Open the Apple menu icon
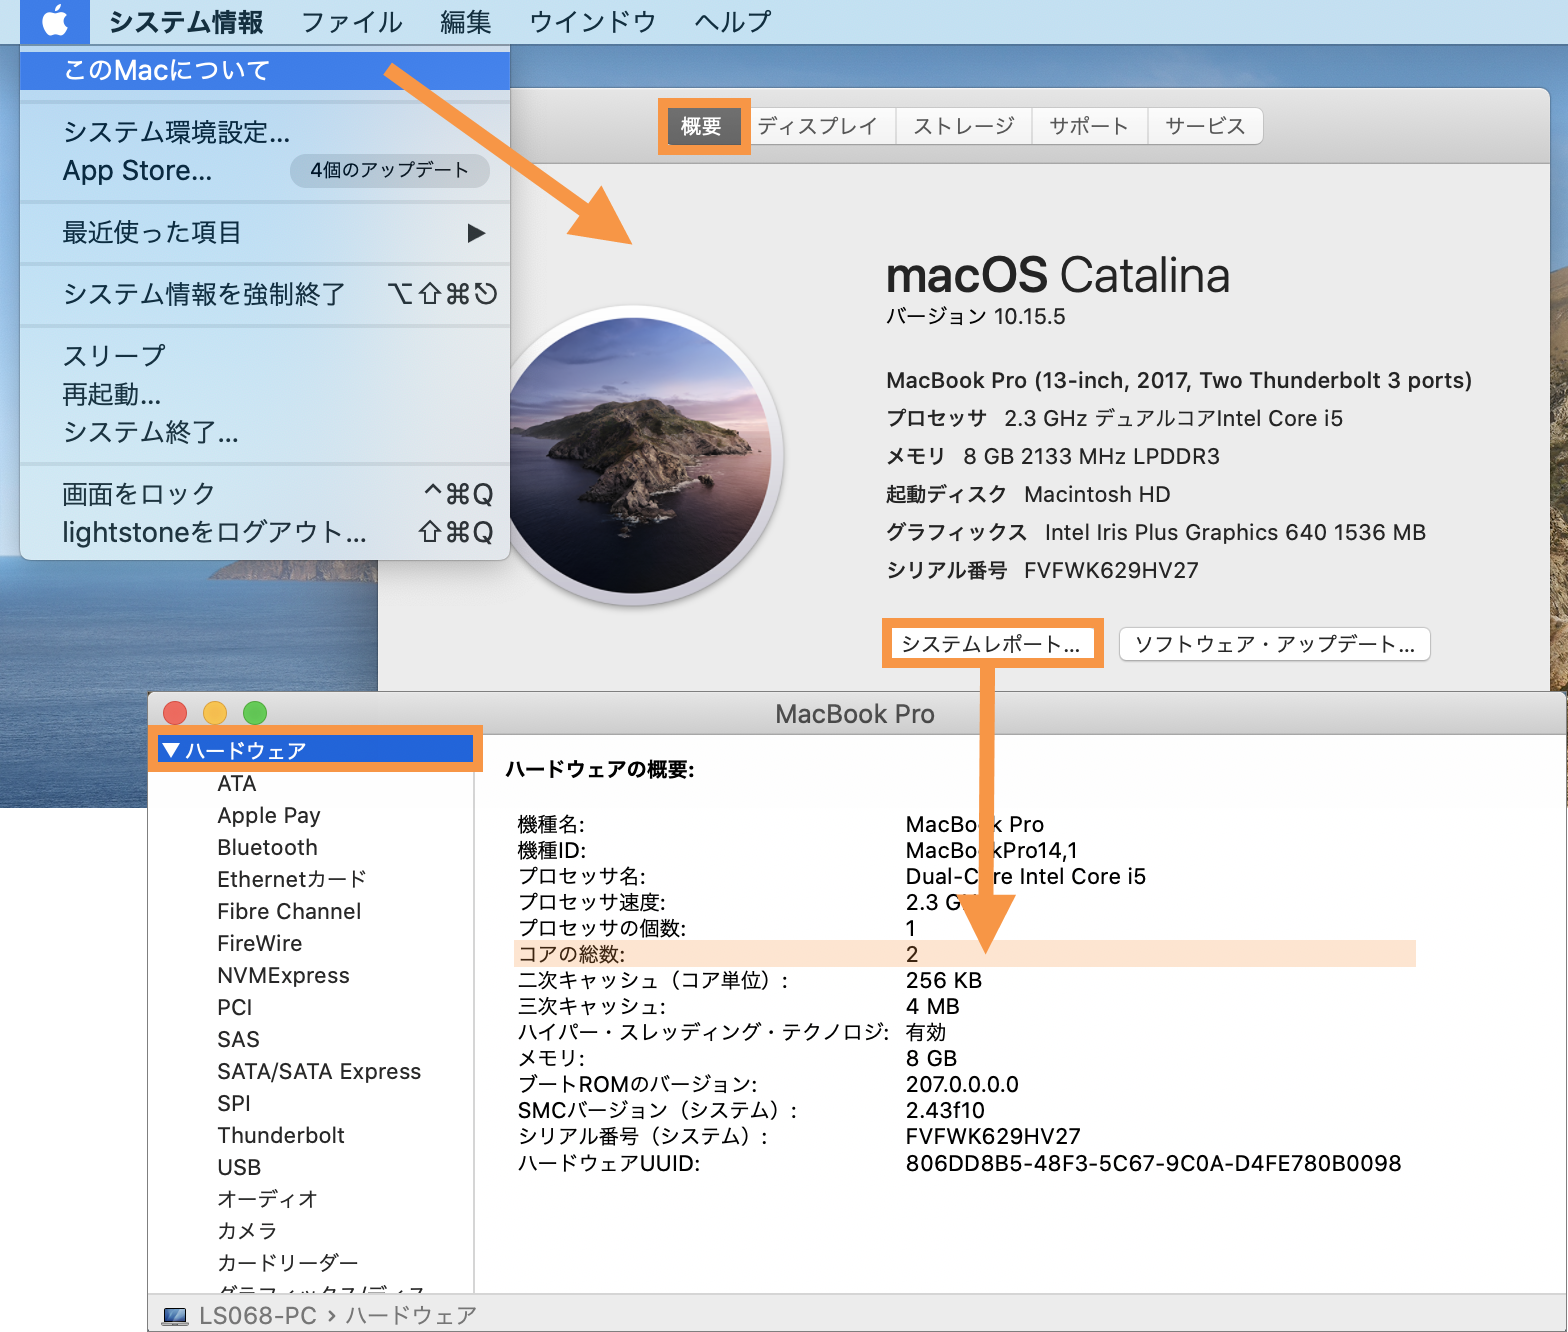Viewport: 1568px width, 1332px height. point(55,21)
